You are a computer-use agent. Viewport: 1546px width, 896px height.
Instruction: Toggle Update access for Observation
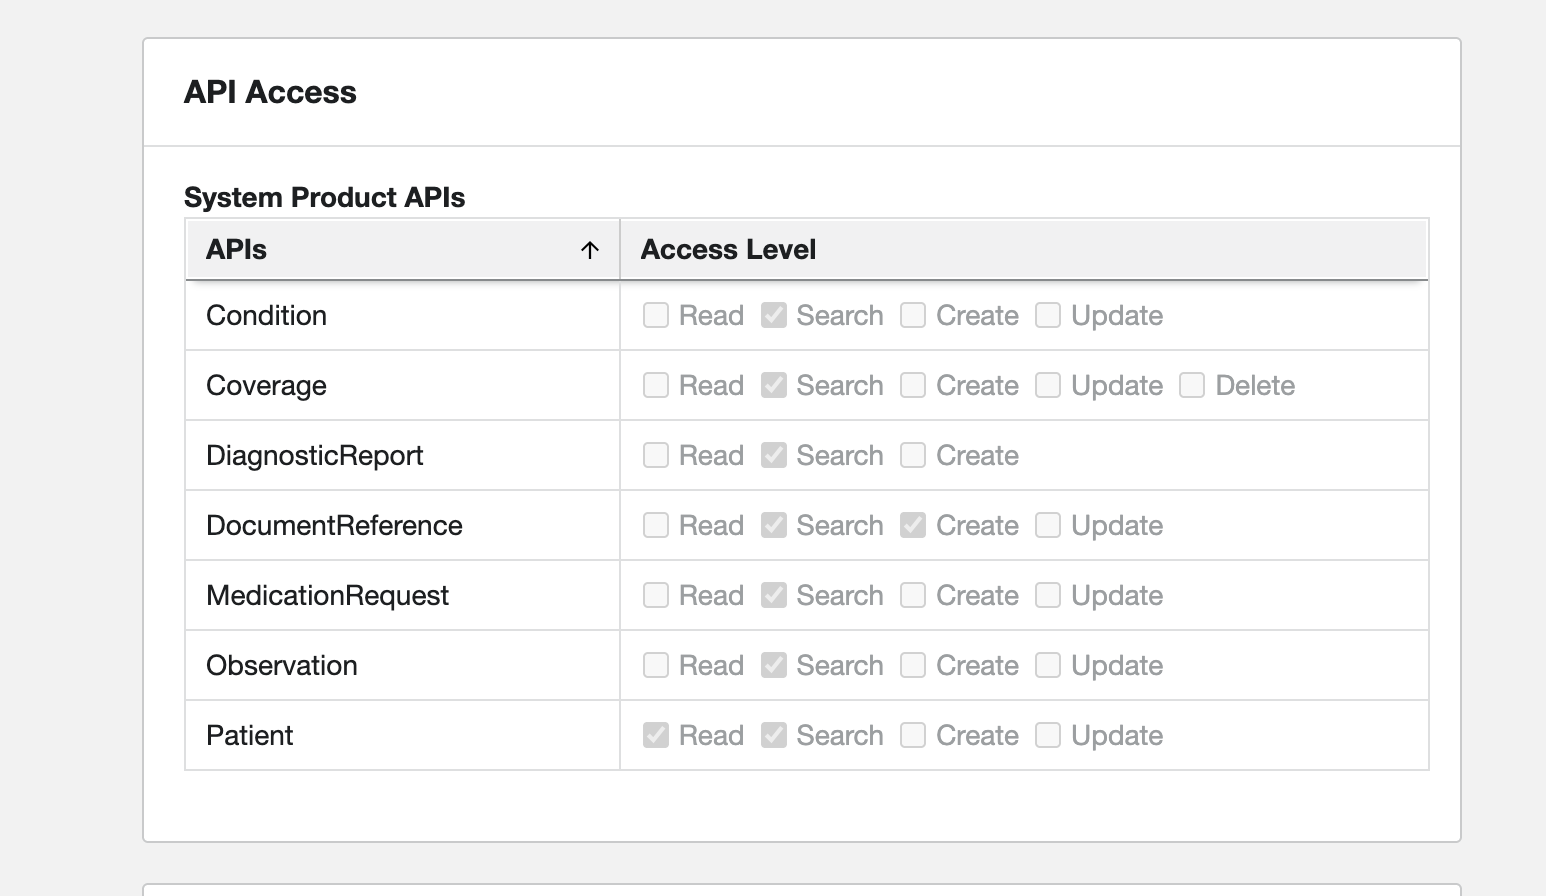tap(1048, 666)
